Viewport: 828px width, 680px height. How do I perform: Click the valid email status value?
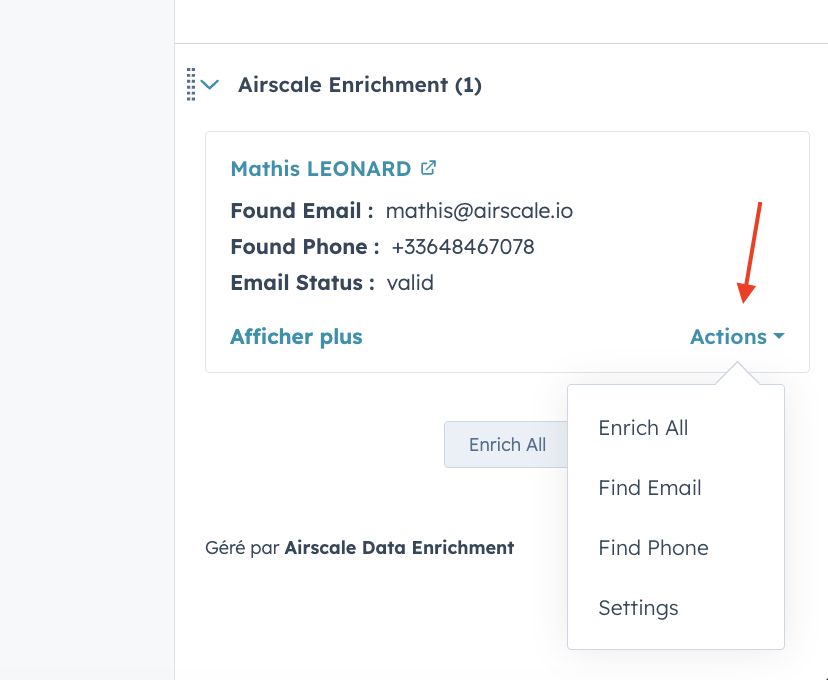coord(411,282)
